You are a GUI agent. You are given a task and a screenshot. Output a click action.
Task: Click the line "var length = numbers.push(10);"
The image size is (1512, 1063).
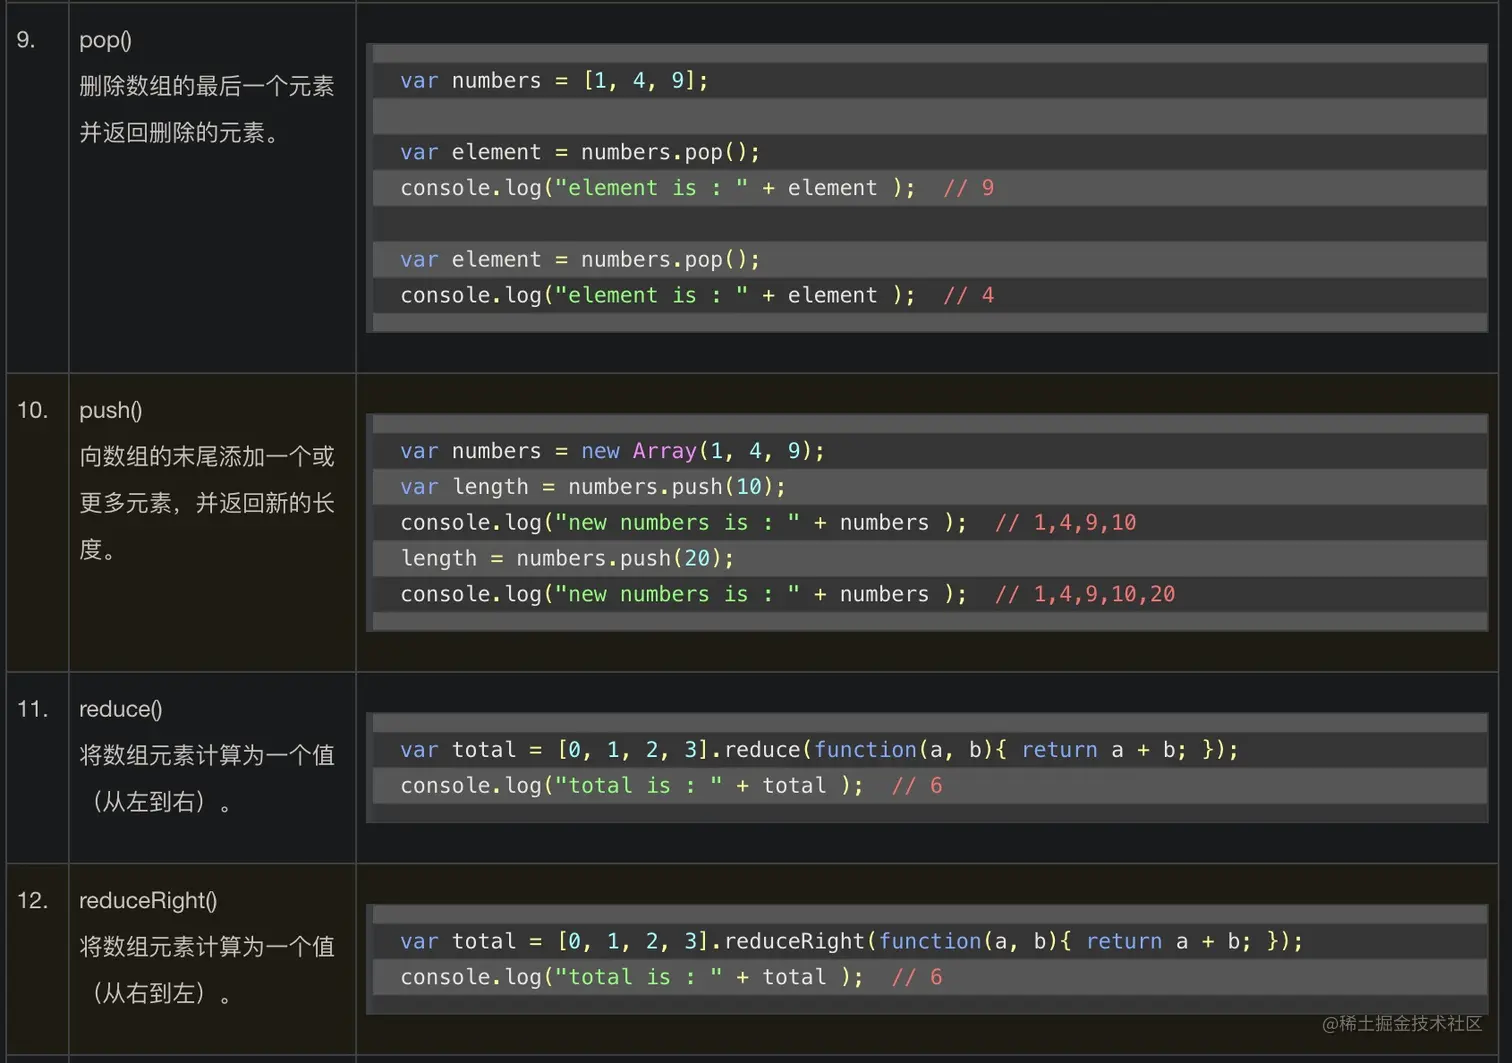[x=593, y=487]
